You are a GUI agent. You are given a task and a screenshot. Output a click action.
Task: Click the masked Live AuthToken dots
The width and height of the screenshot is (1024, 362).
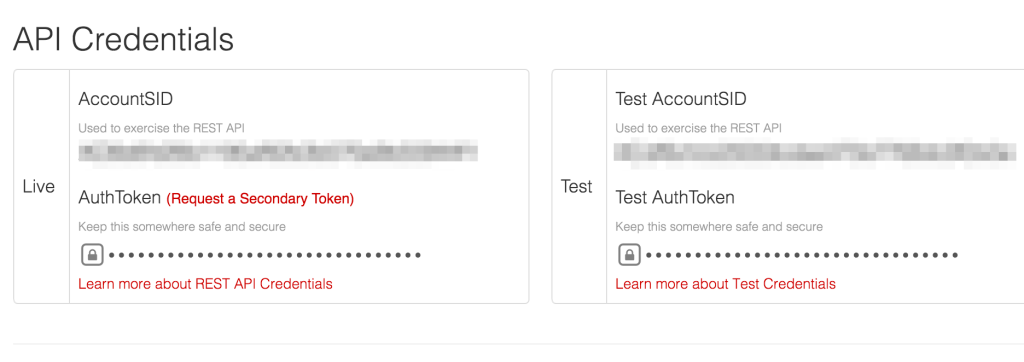pyautogui.click(x=264, y=255)
